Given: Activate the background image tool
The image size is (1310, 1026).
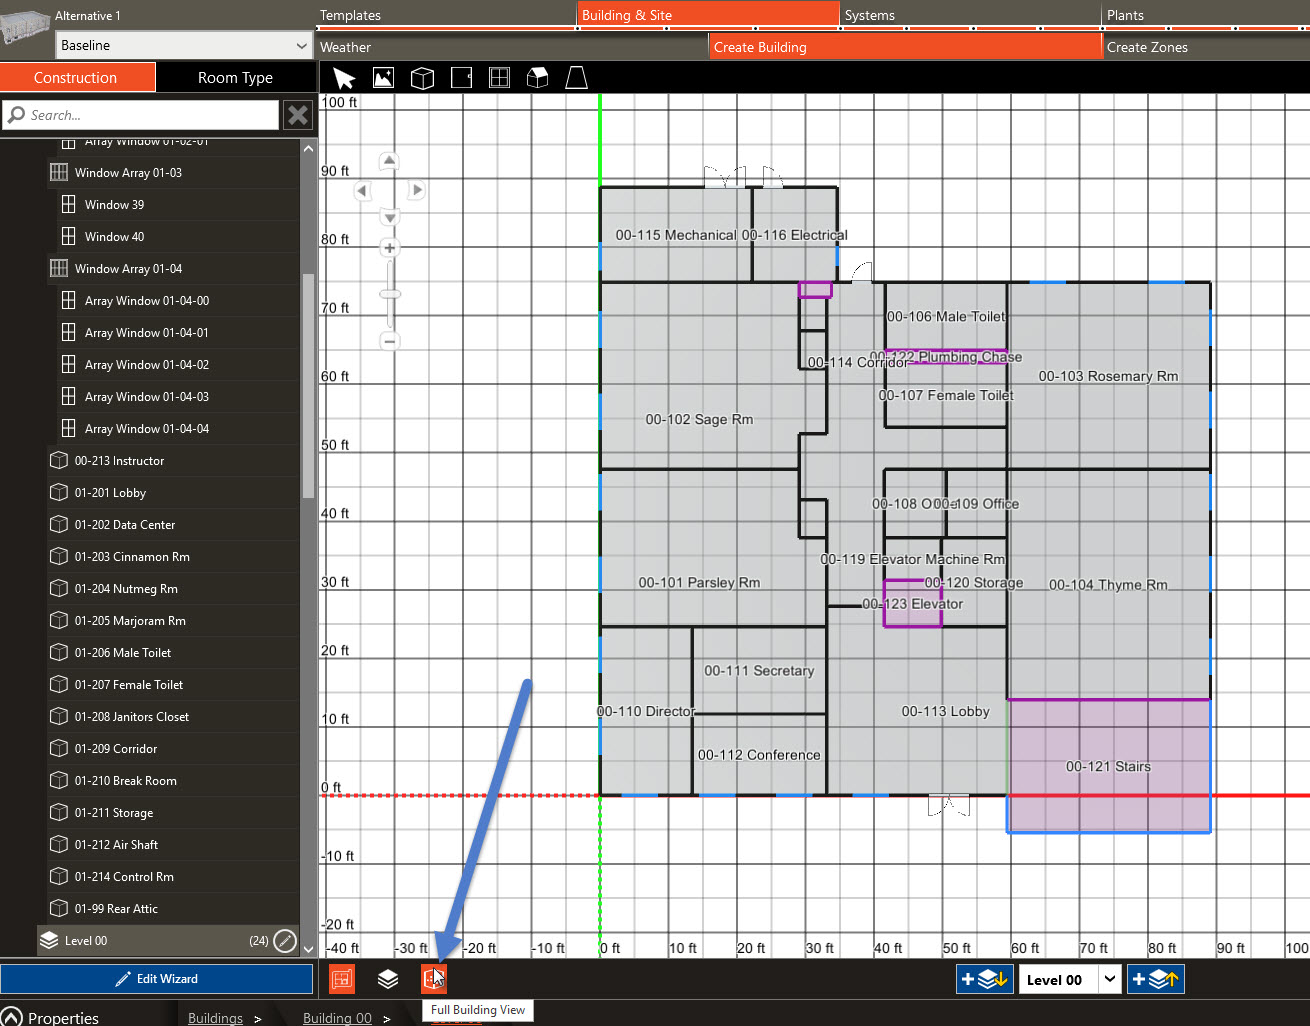Looking at the screenshot, I should click(x=383, y=77).
